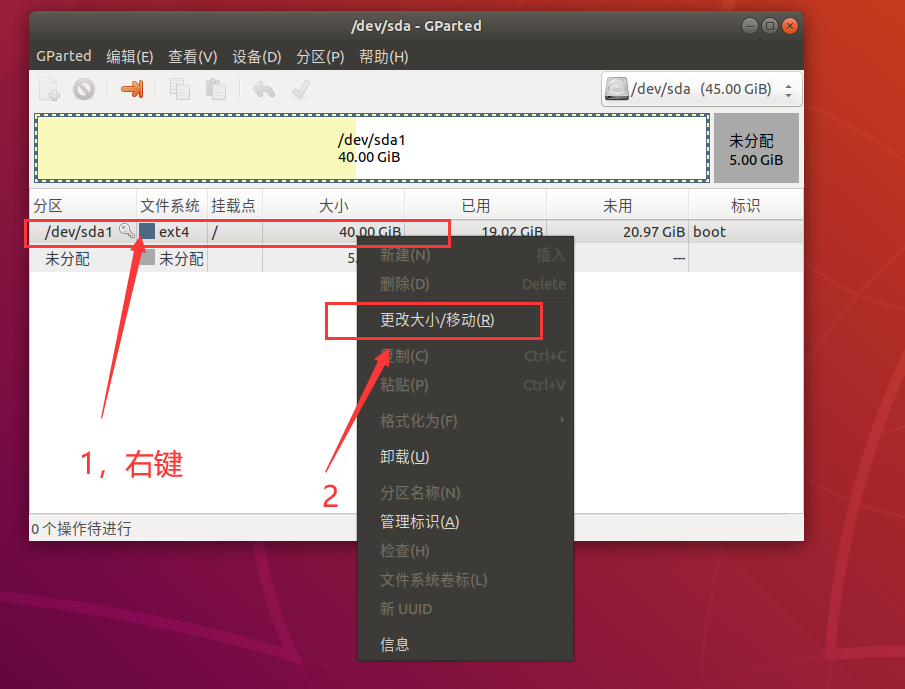Click the gray 未分配 filesystem swatch
Image resolution: width=905 pixels, height=689 pixels.
point(147,257)
